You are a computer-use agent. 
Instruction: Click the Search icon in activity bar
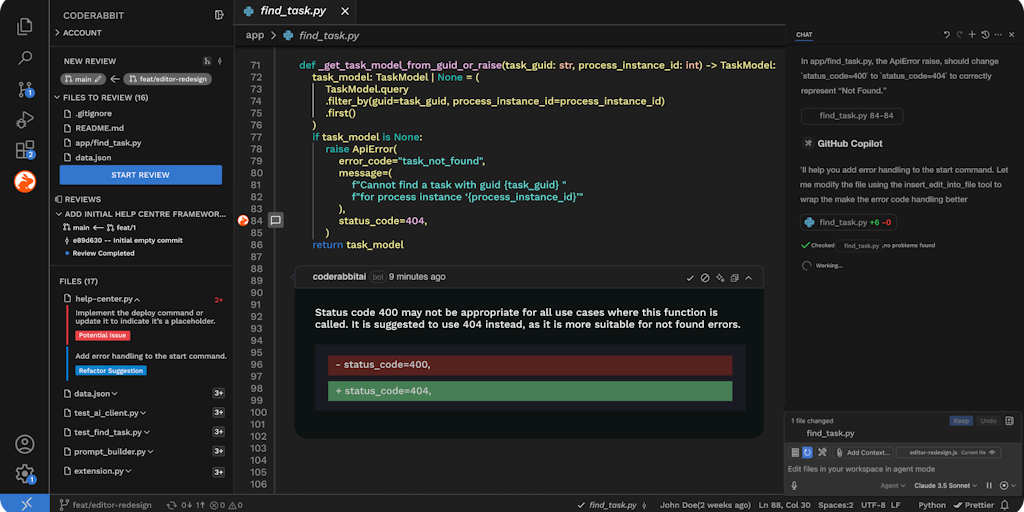(25, 58)
